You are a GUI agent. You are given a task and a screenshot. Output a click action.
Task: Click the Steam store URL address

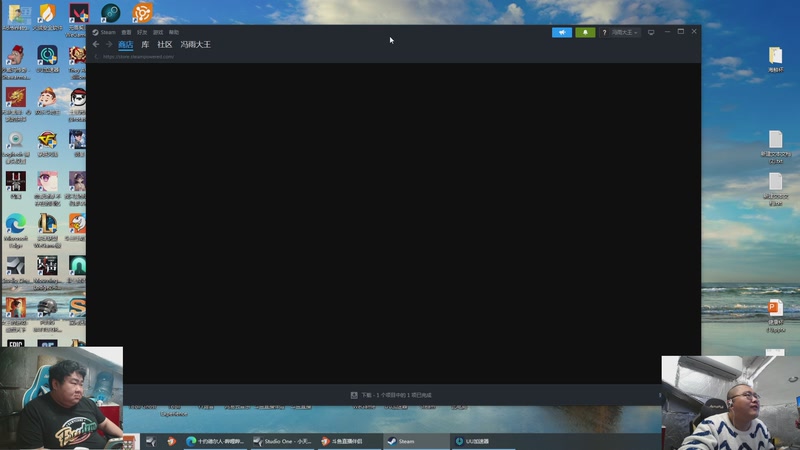[138, 57]
